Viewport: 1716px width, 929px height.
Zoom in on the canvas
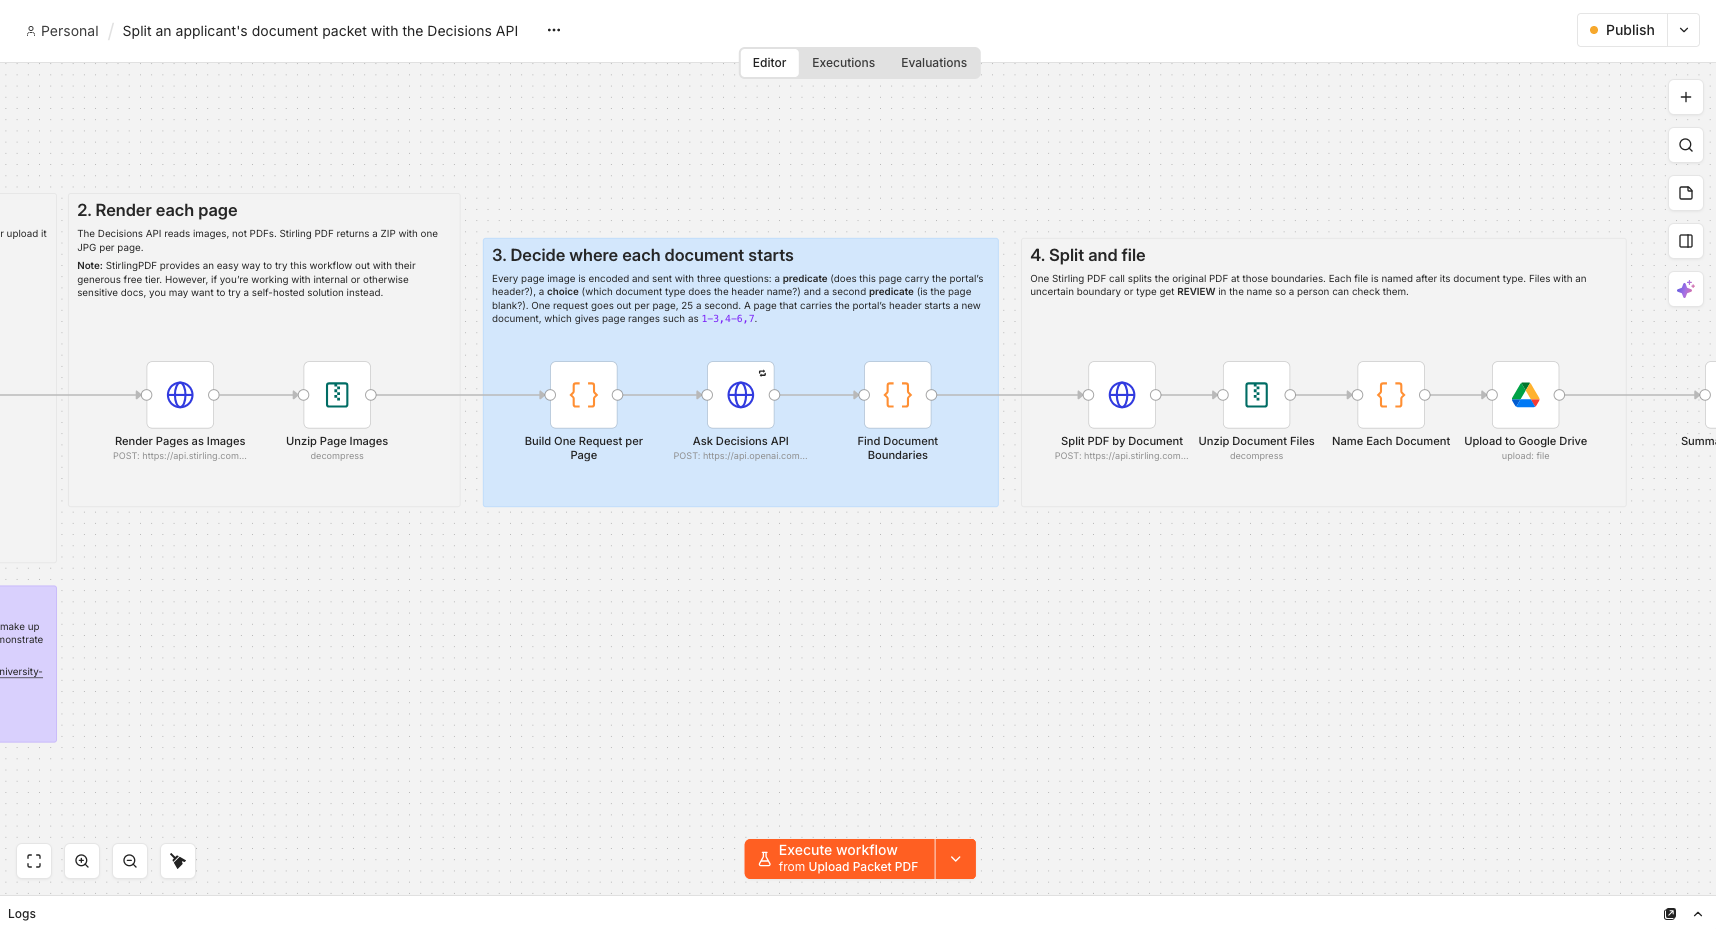pyautogui.click(x=82, y=861)
